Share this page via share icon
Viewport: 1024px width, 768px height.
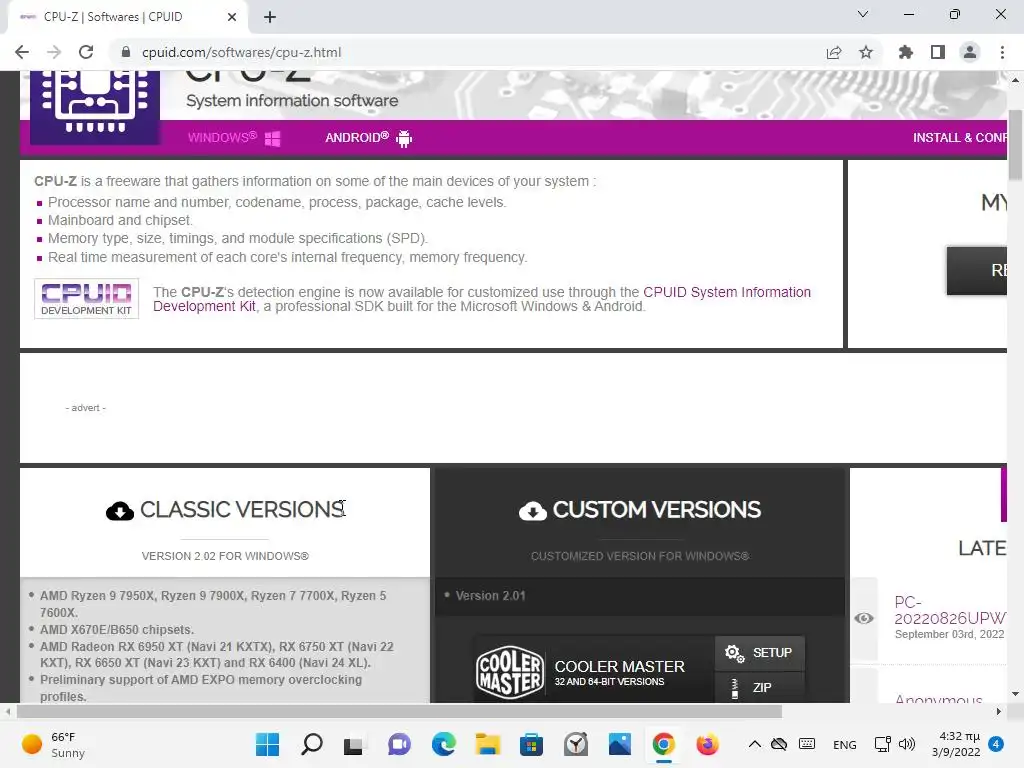tap(834, 52)
